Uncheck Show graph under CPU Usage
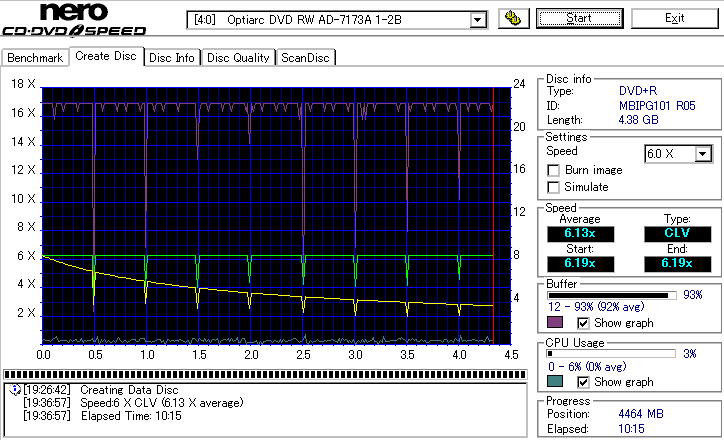 pos(584,382)
